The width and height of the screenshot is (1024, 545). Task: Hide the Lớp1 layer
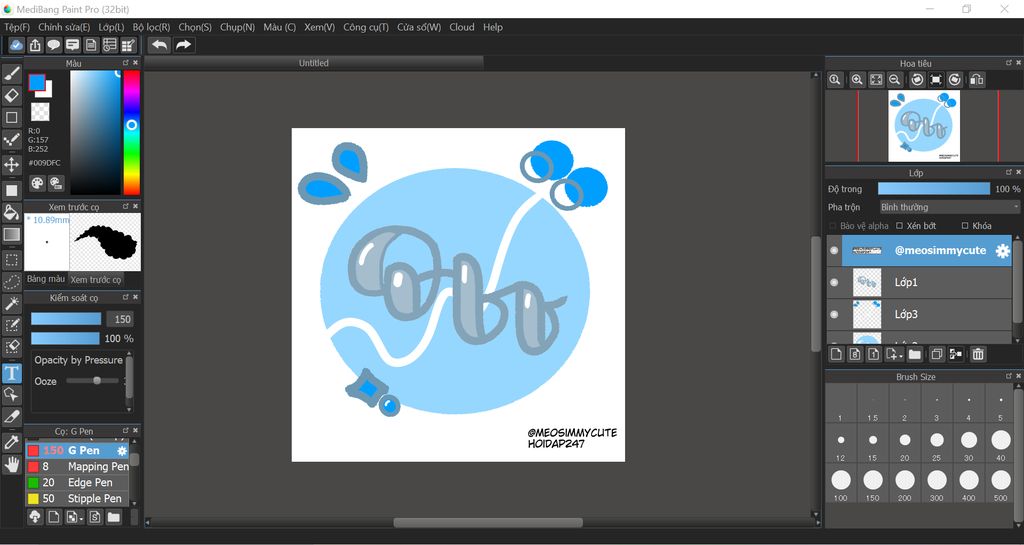tap(834, 283)
